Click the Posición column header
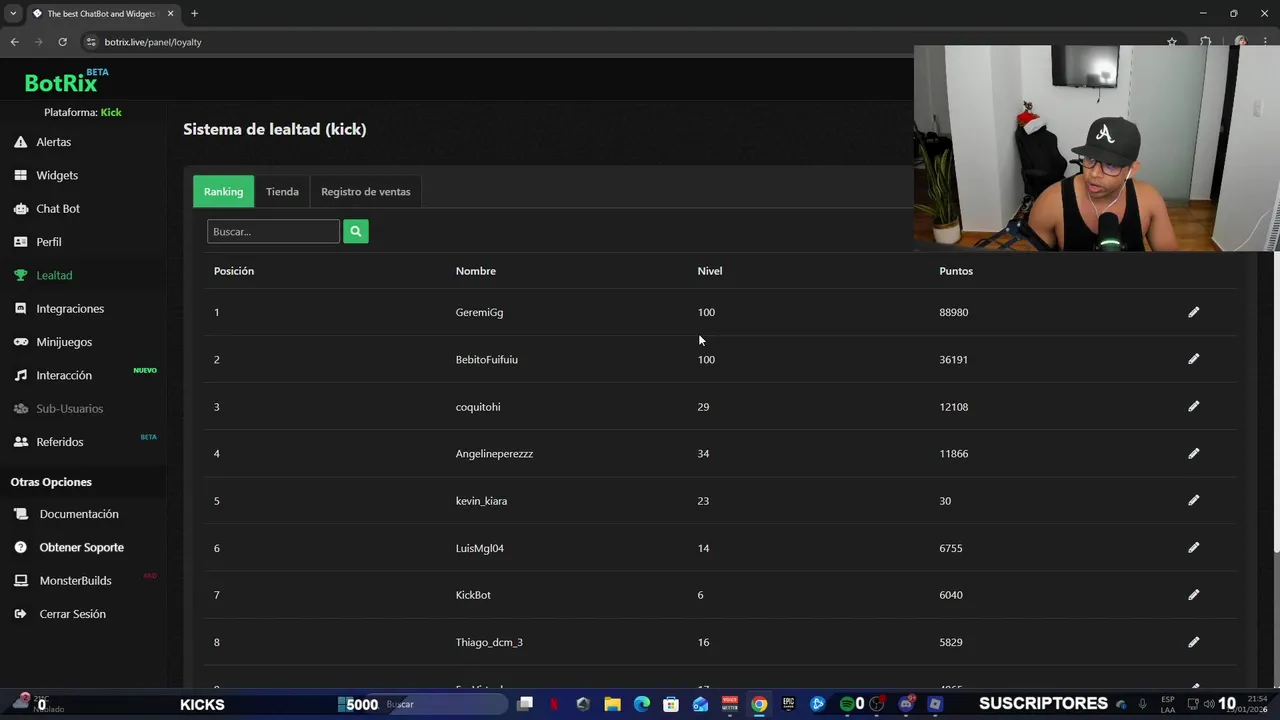The width and height of the screenshot is (1280, 720). [234, 271]
